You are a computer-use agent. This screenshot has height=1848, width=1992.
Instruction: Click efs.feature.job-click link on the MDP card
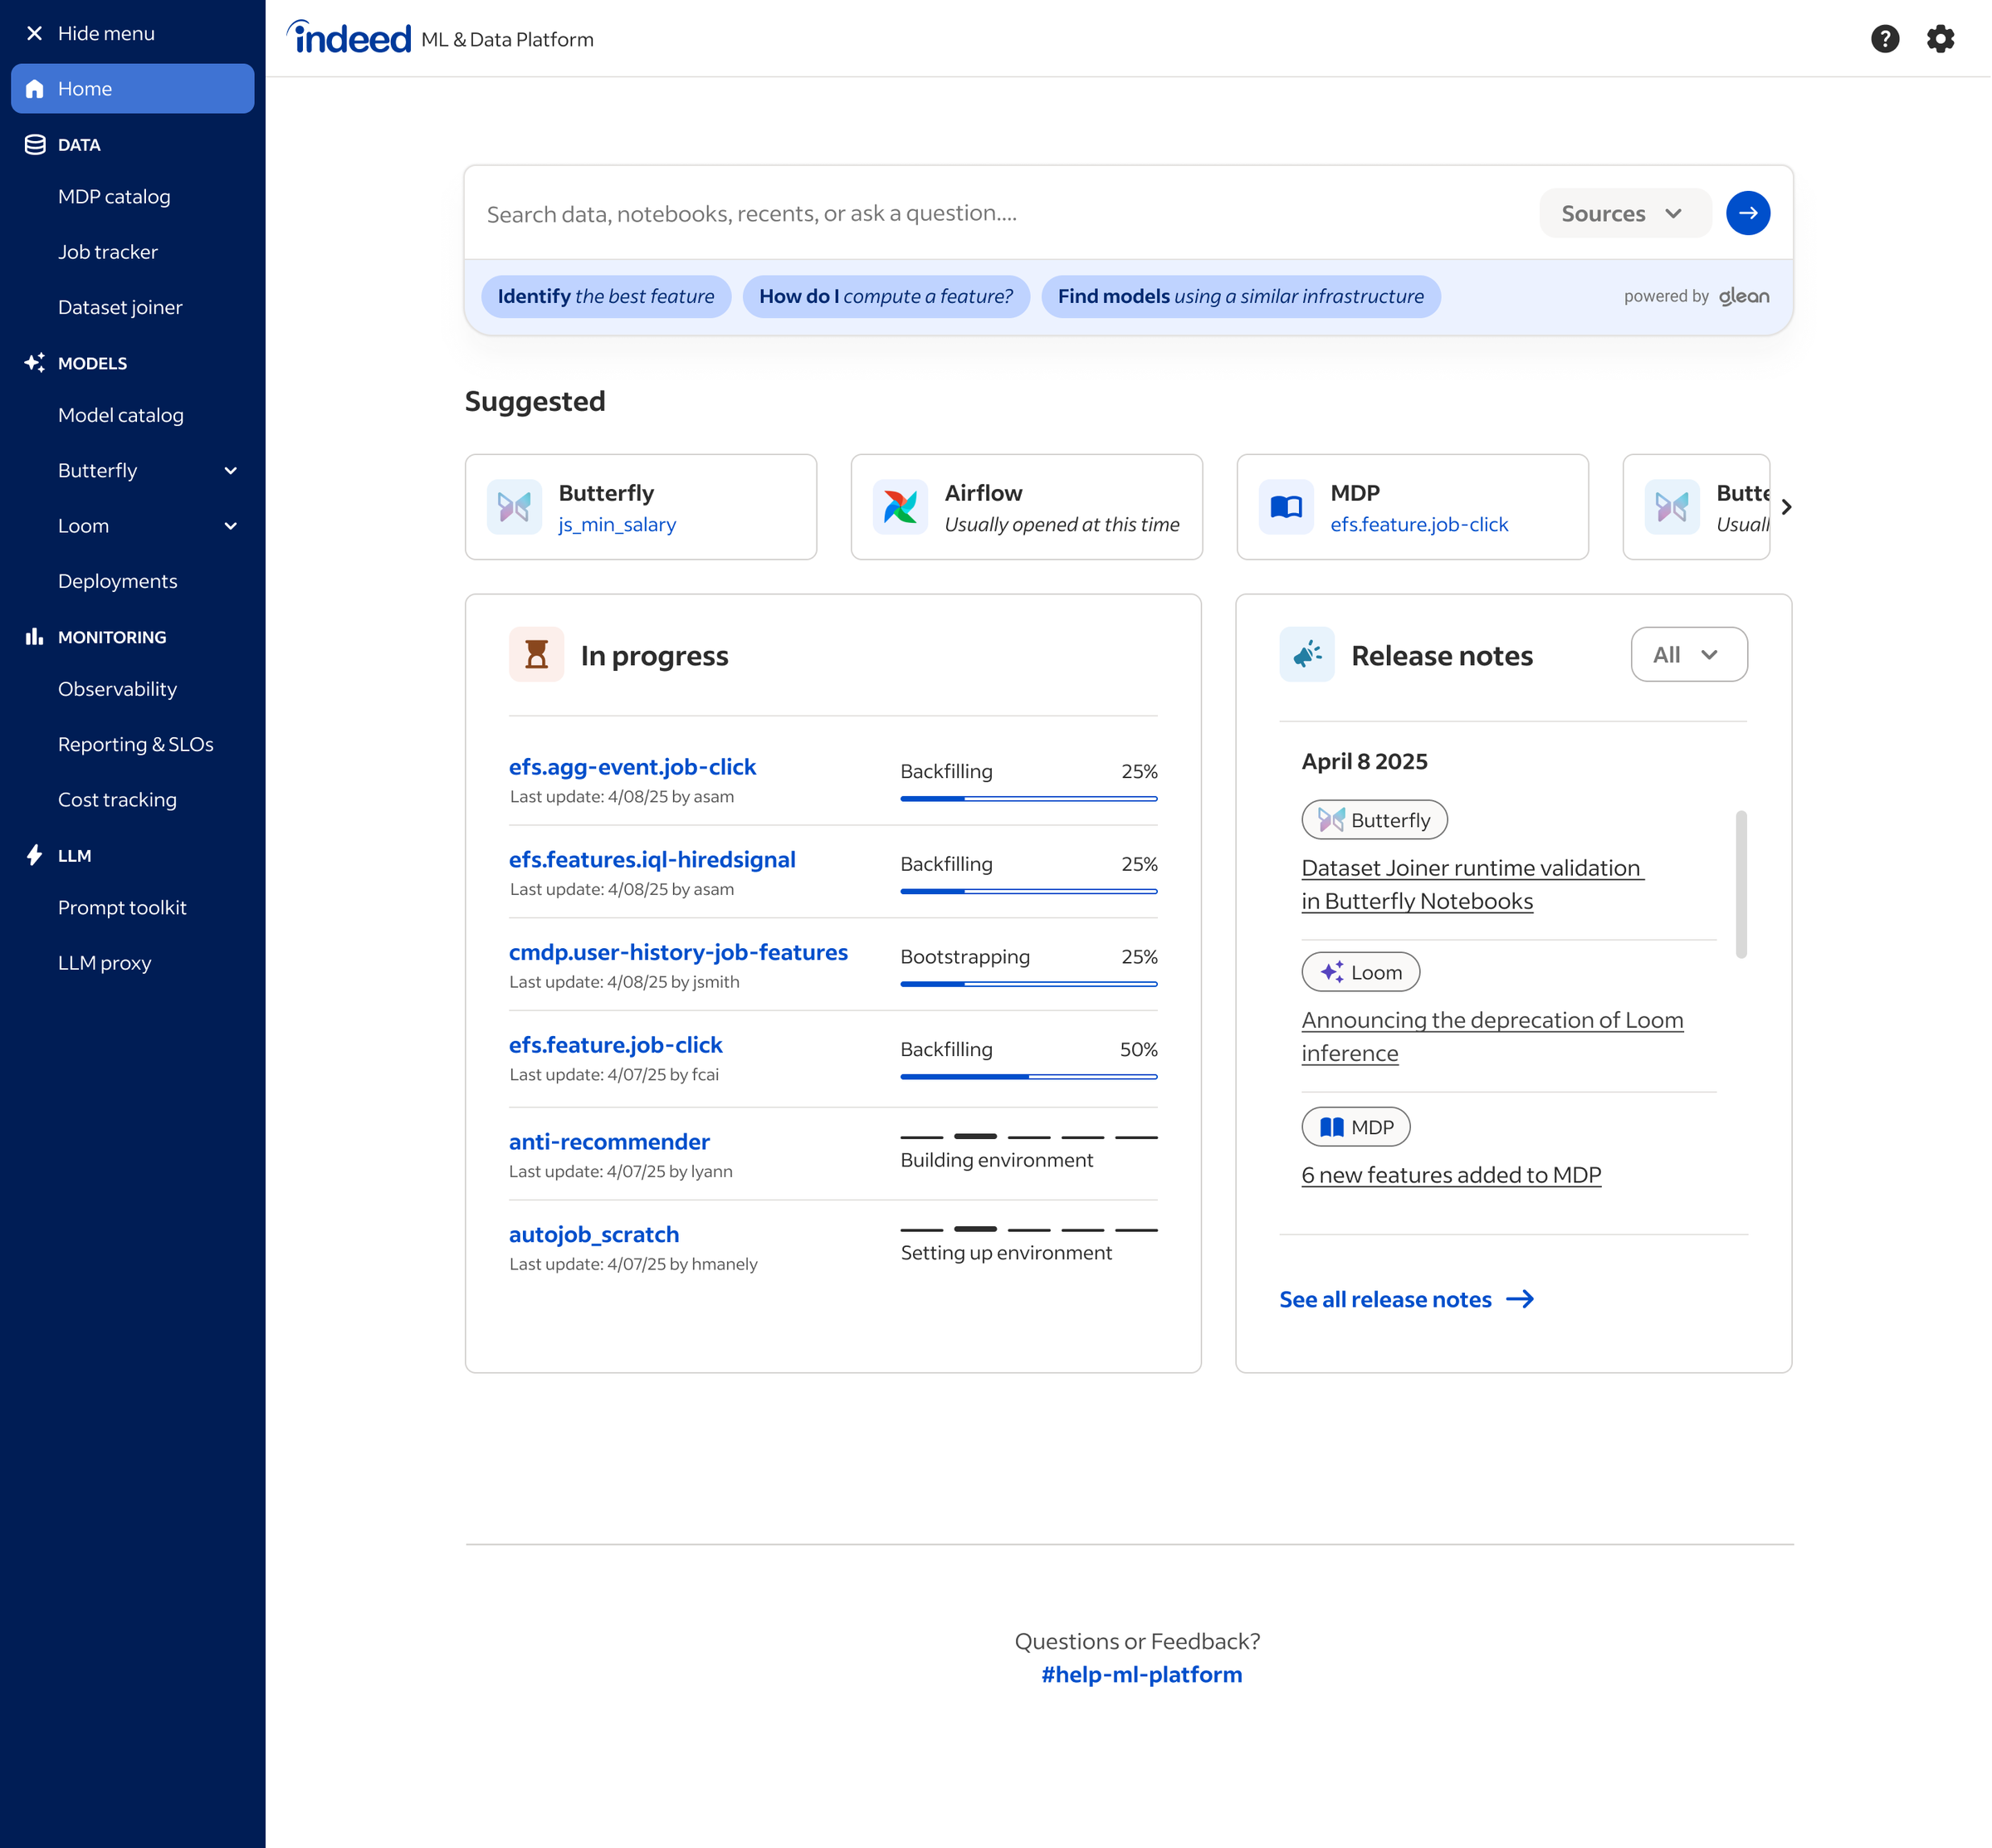coord(1419,524)
